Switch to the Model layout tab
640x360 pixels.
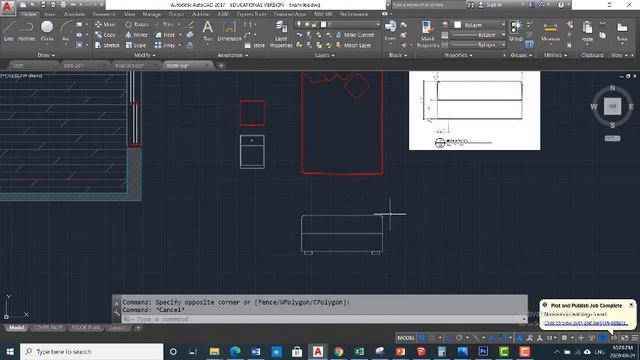(16, 328)
